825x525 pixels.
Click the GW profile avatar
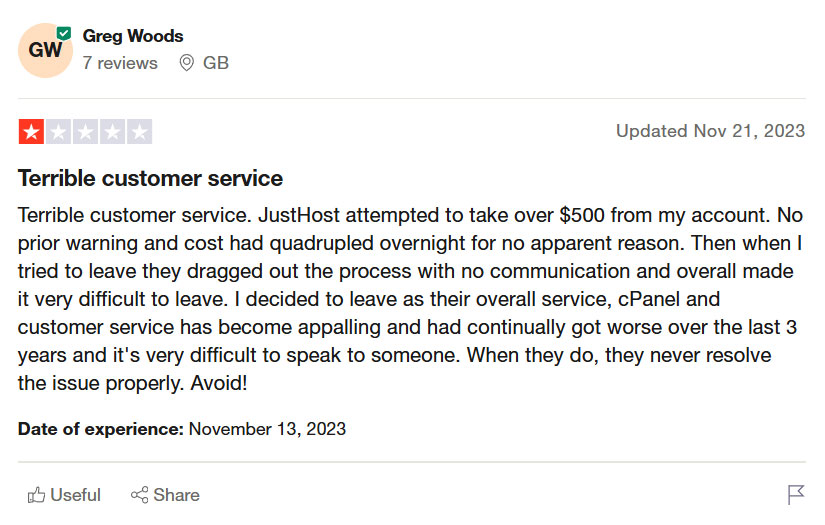pyautogui.click(x=45, y=51)
